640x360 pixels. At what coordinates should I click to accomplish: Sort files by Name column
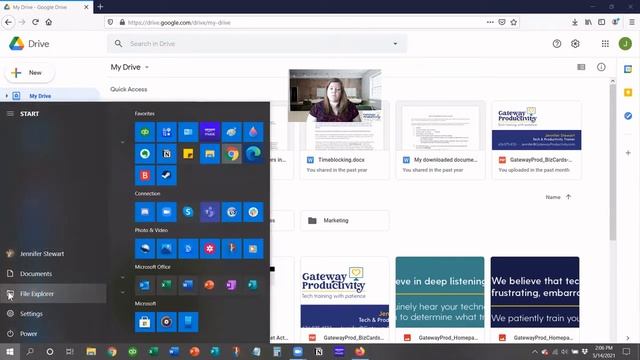coord(553,197)
